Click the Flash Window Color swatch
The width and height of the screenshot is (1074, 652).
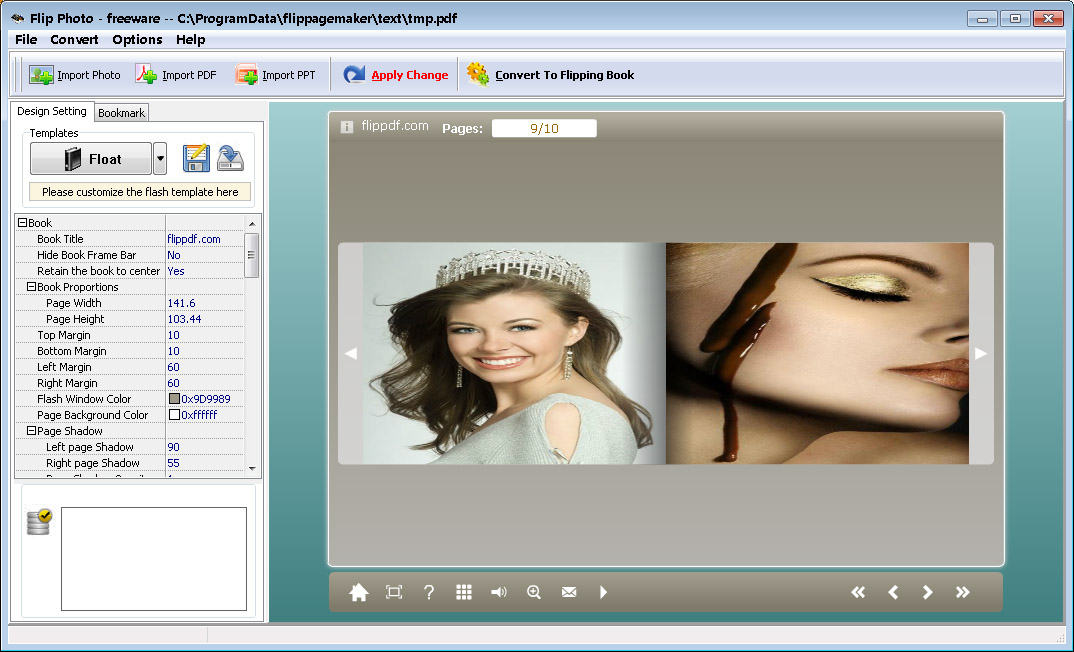click(172, 399)
